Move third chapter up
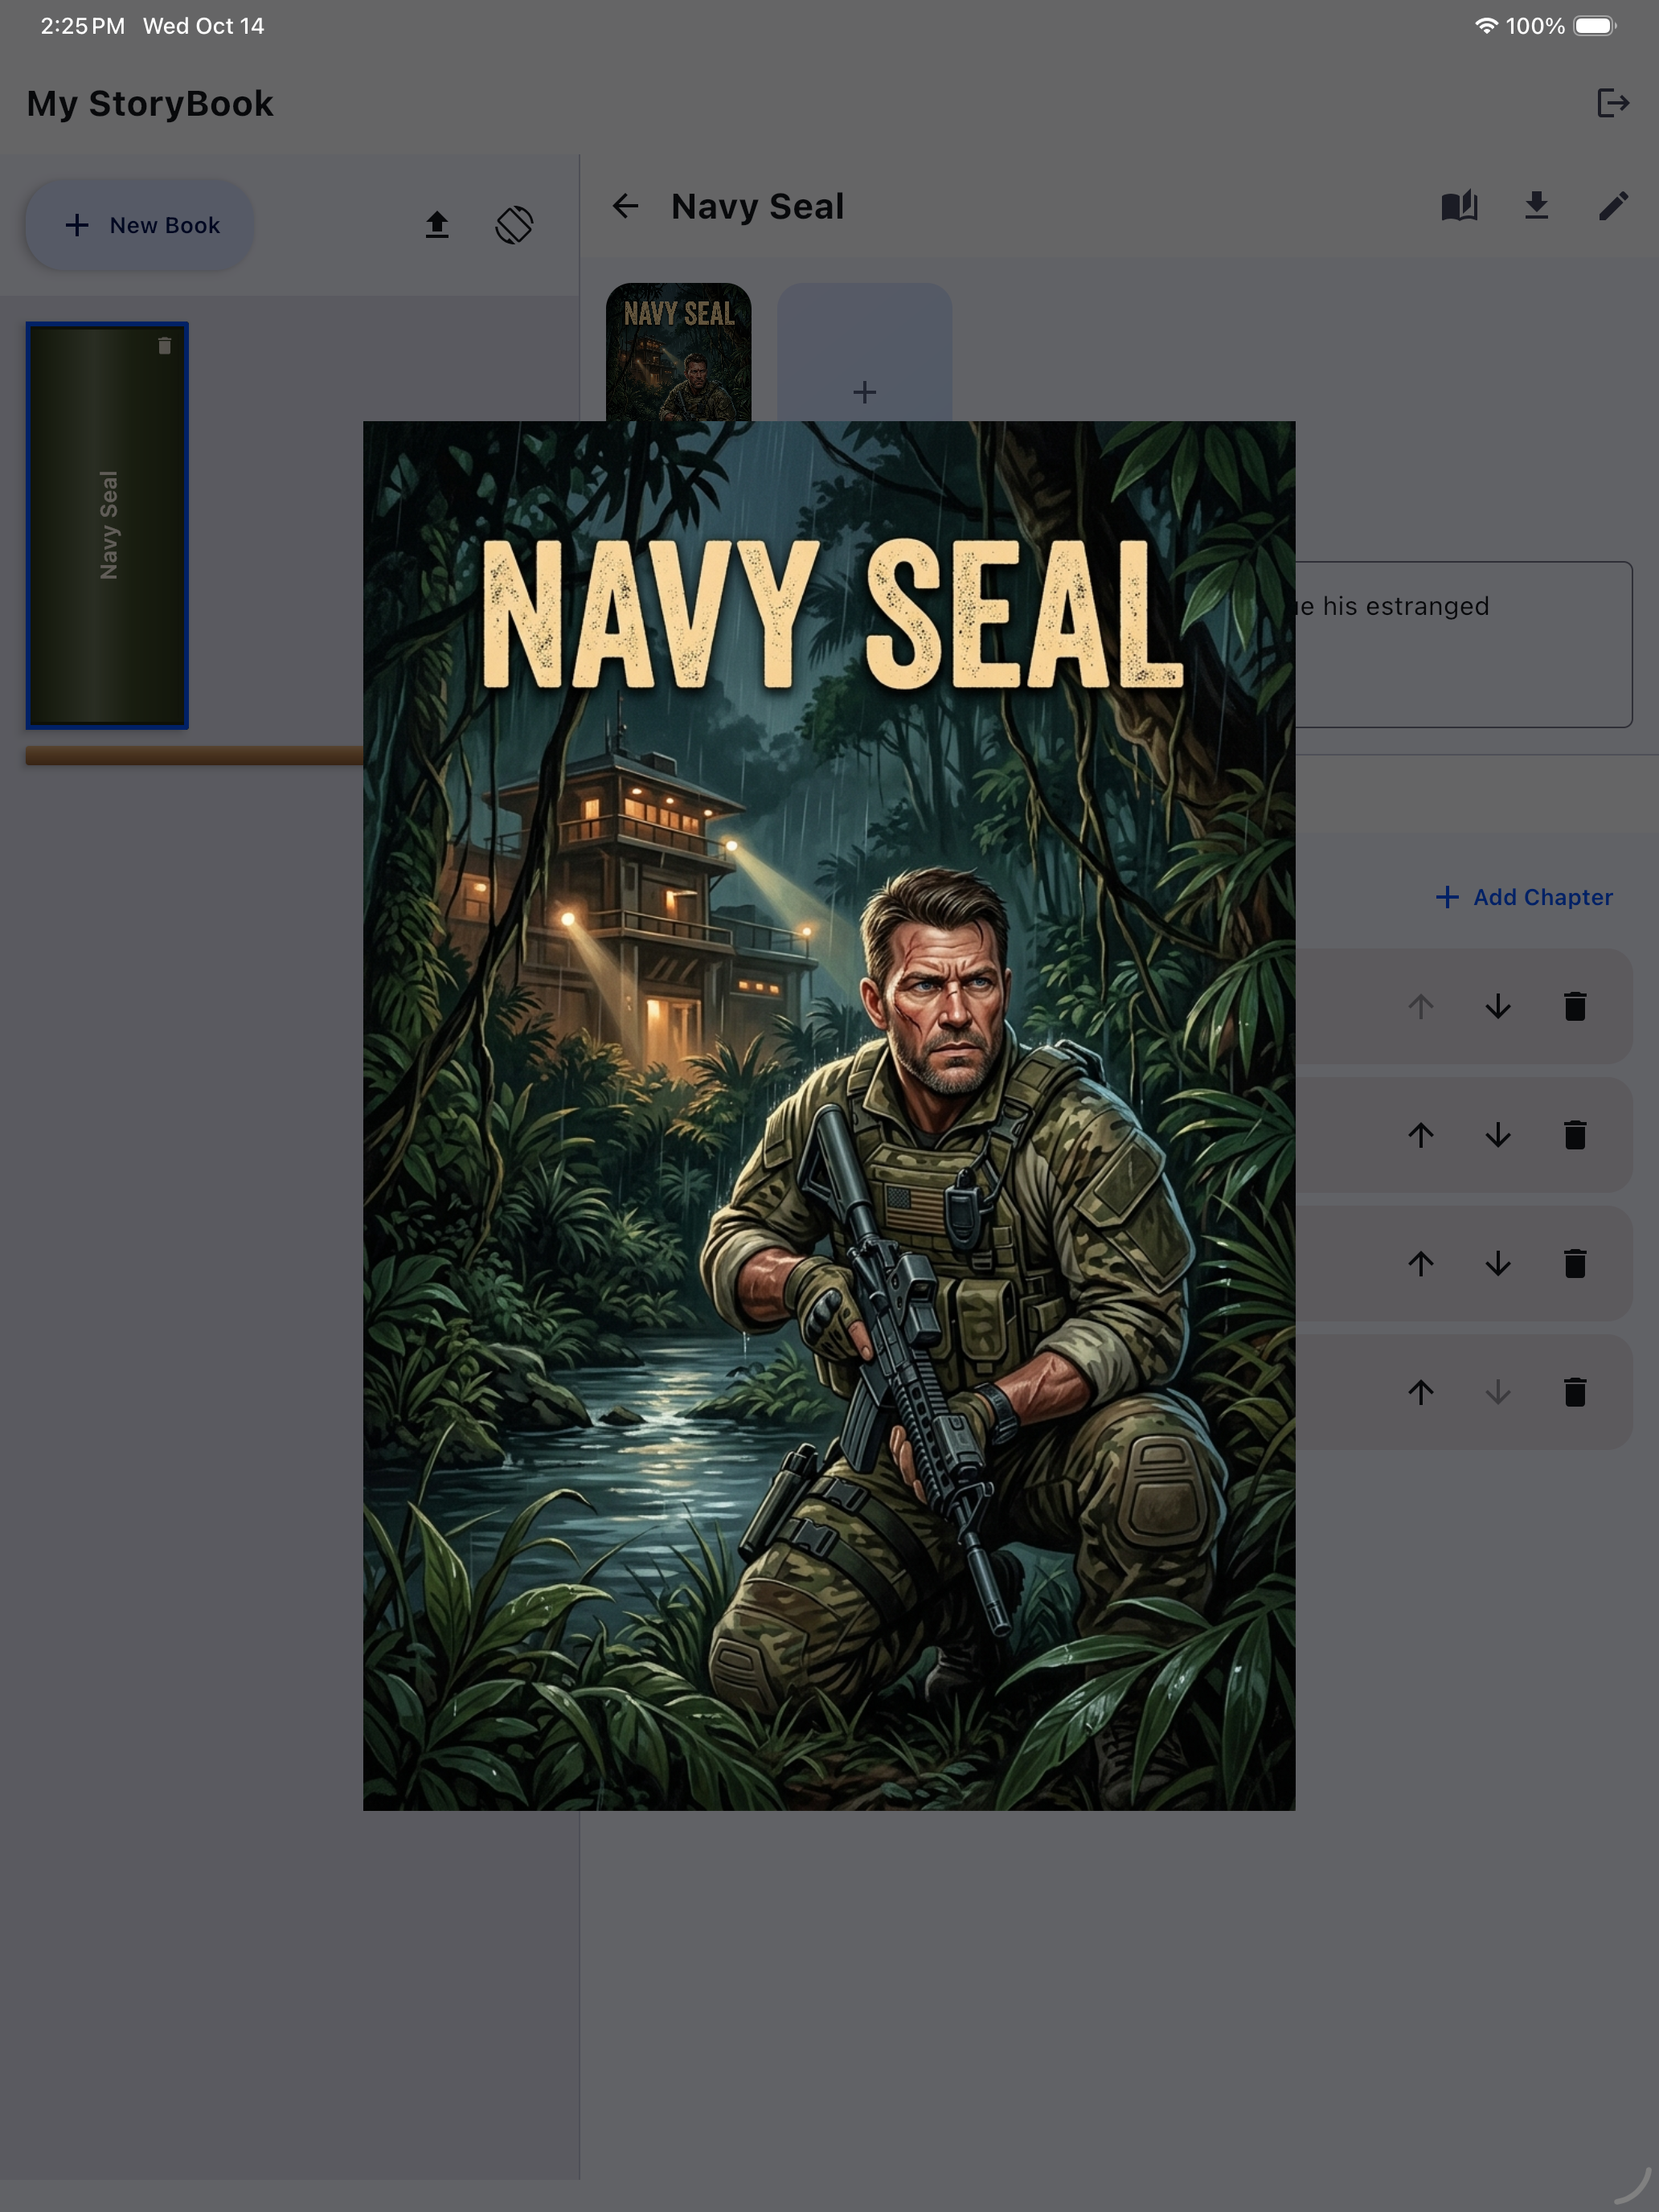Screen dimensions: 1659x2212 1421,1263
